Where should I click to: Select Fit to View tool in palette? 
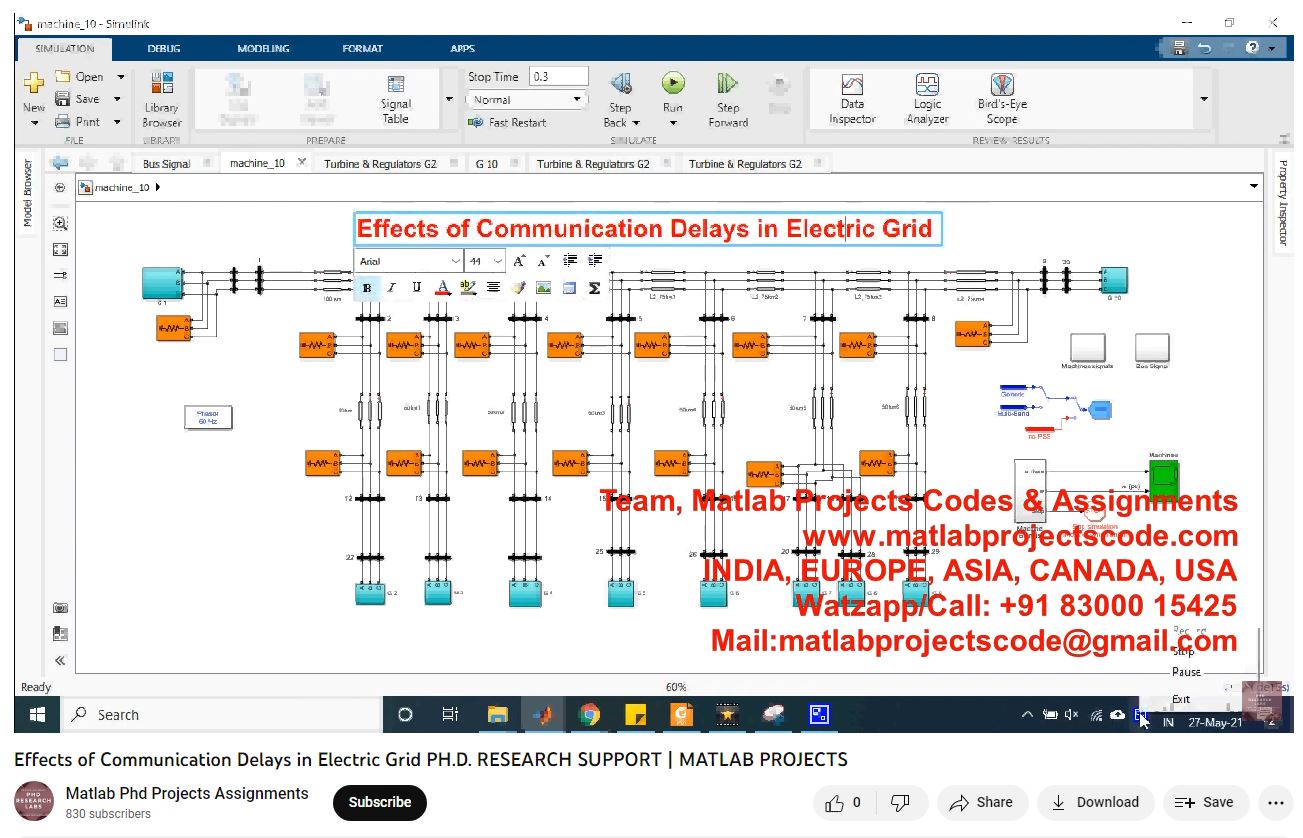tap(60, 250)
